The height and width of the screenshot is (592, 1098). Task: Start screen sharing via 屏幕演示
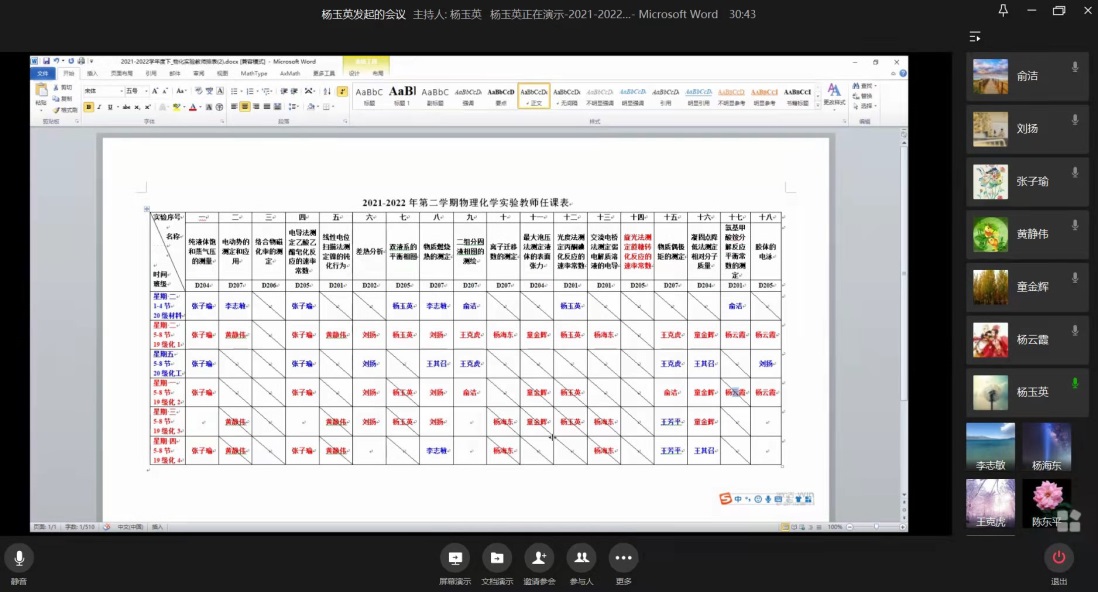click(x=455, y=558)
